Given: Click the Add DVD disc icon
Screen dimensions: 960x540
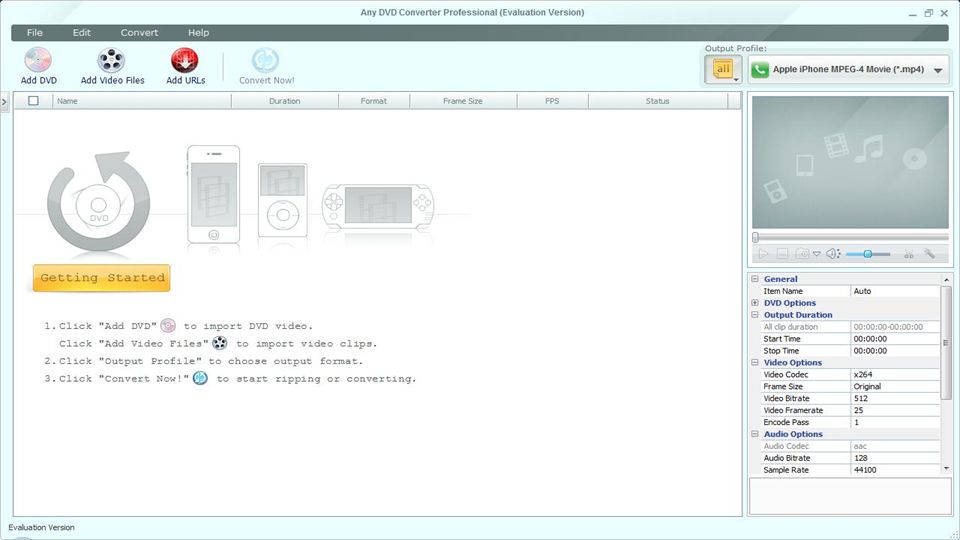Looking at the screenshot, I should (x=38, y=60).
